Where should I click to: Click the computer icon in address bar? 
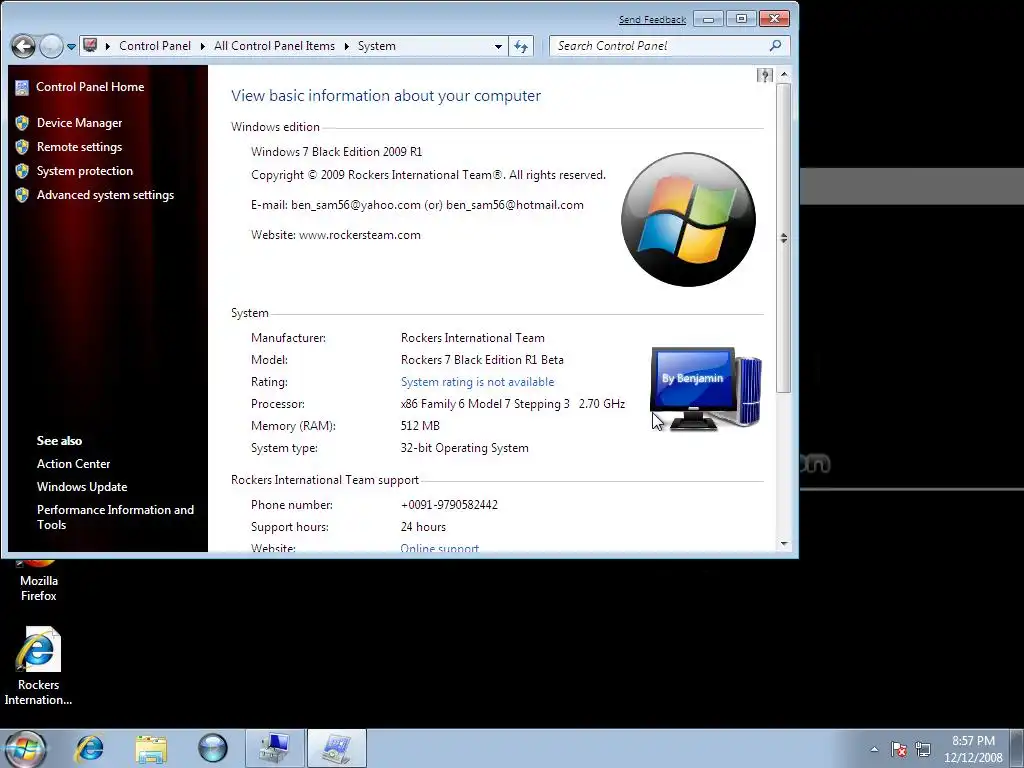[x=90, y=46]
